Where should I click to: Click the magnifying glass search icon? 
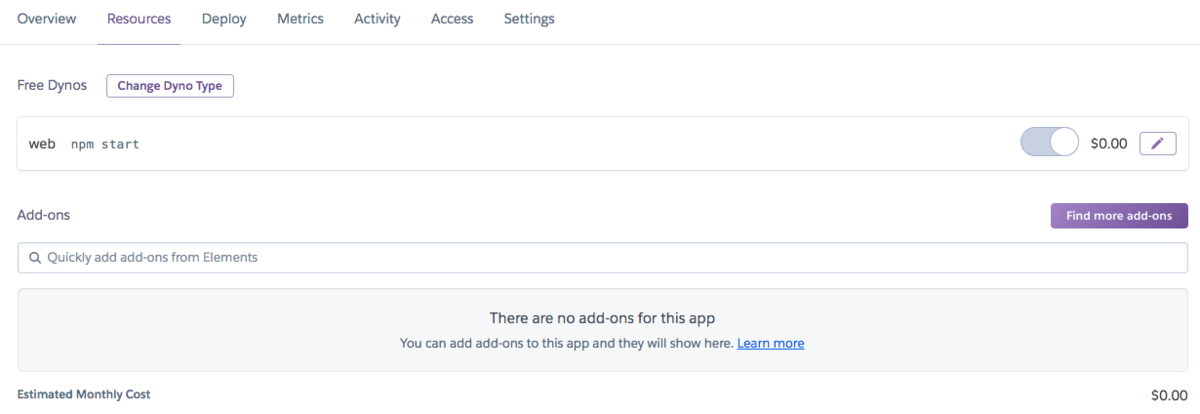click(x=35, y=258)
